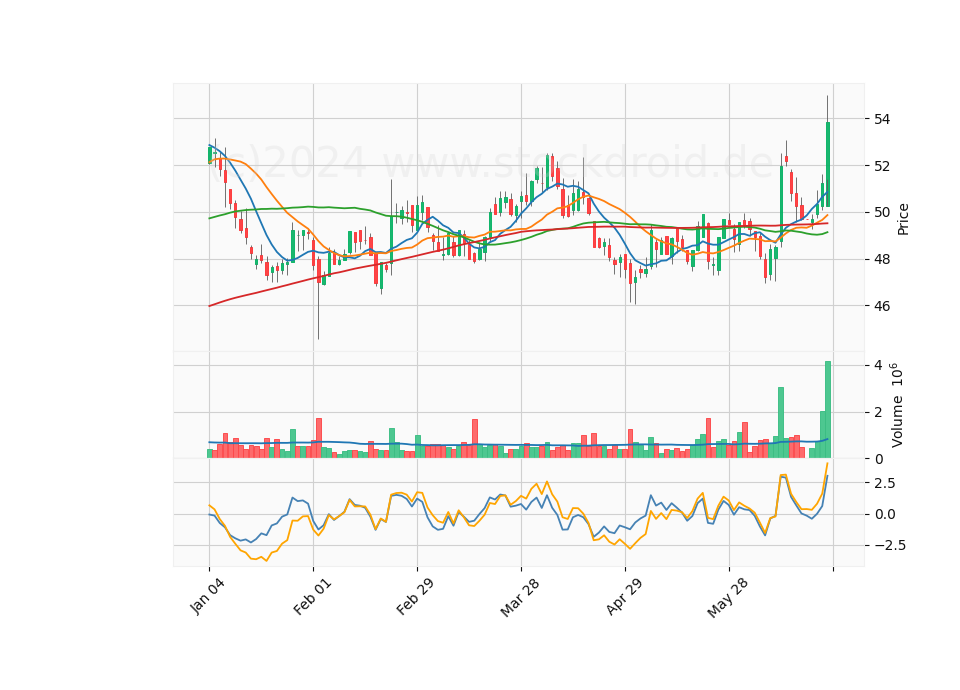Click the oscillator axis value 2.5
The image size is (960, 690).
(x=883, y=483)
